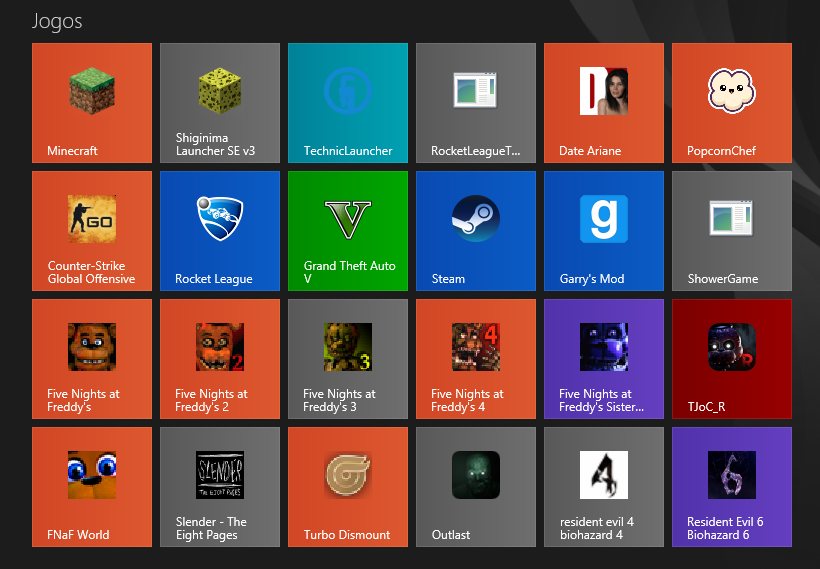The height and width of the screenshot is (569, 820).
Task: Launch Turbo Dismount
Action: pos(348,487)
